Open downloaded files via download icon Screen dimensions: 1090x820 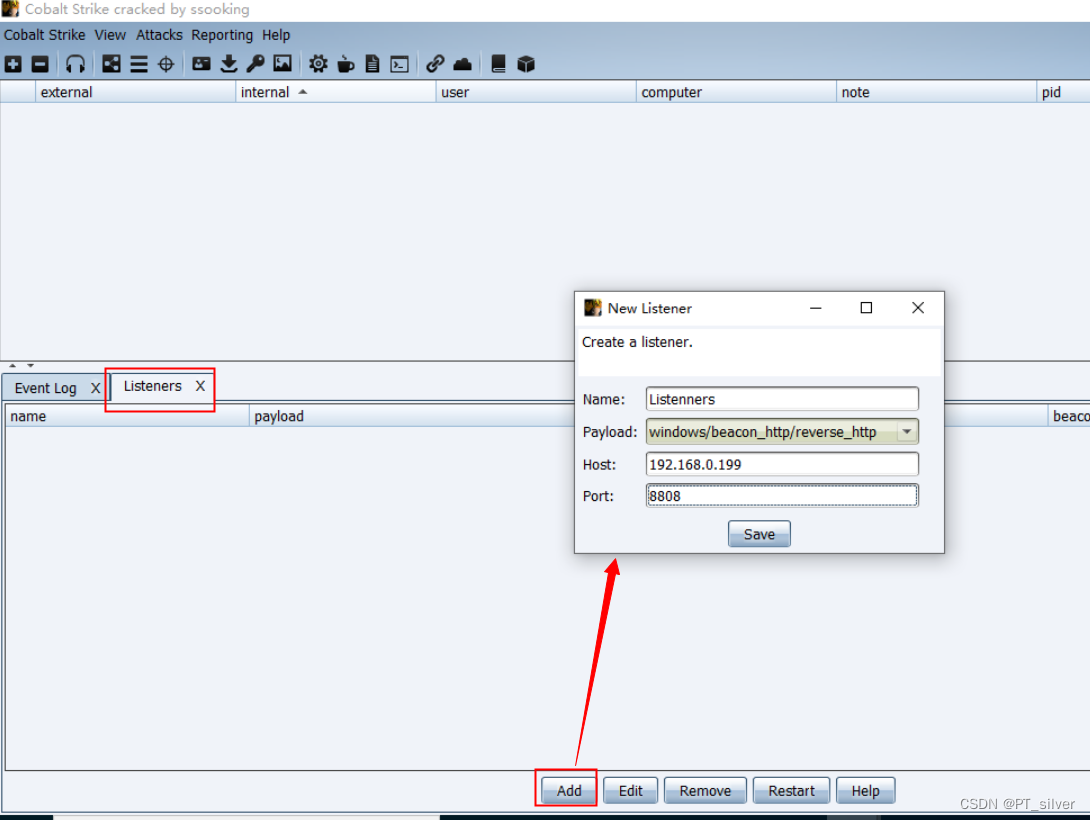229,65
